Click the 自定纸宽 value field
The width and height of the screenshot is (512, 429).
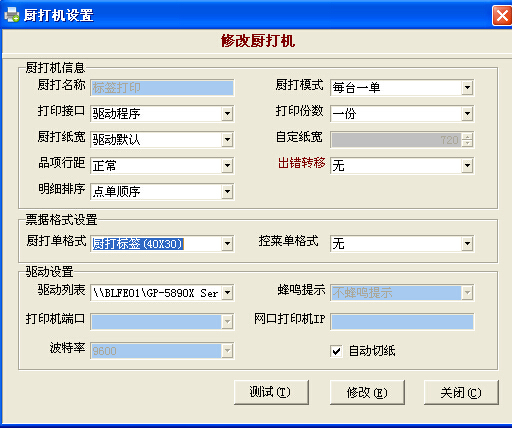(x=396, y=140)
